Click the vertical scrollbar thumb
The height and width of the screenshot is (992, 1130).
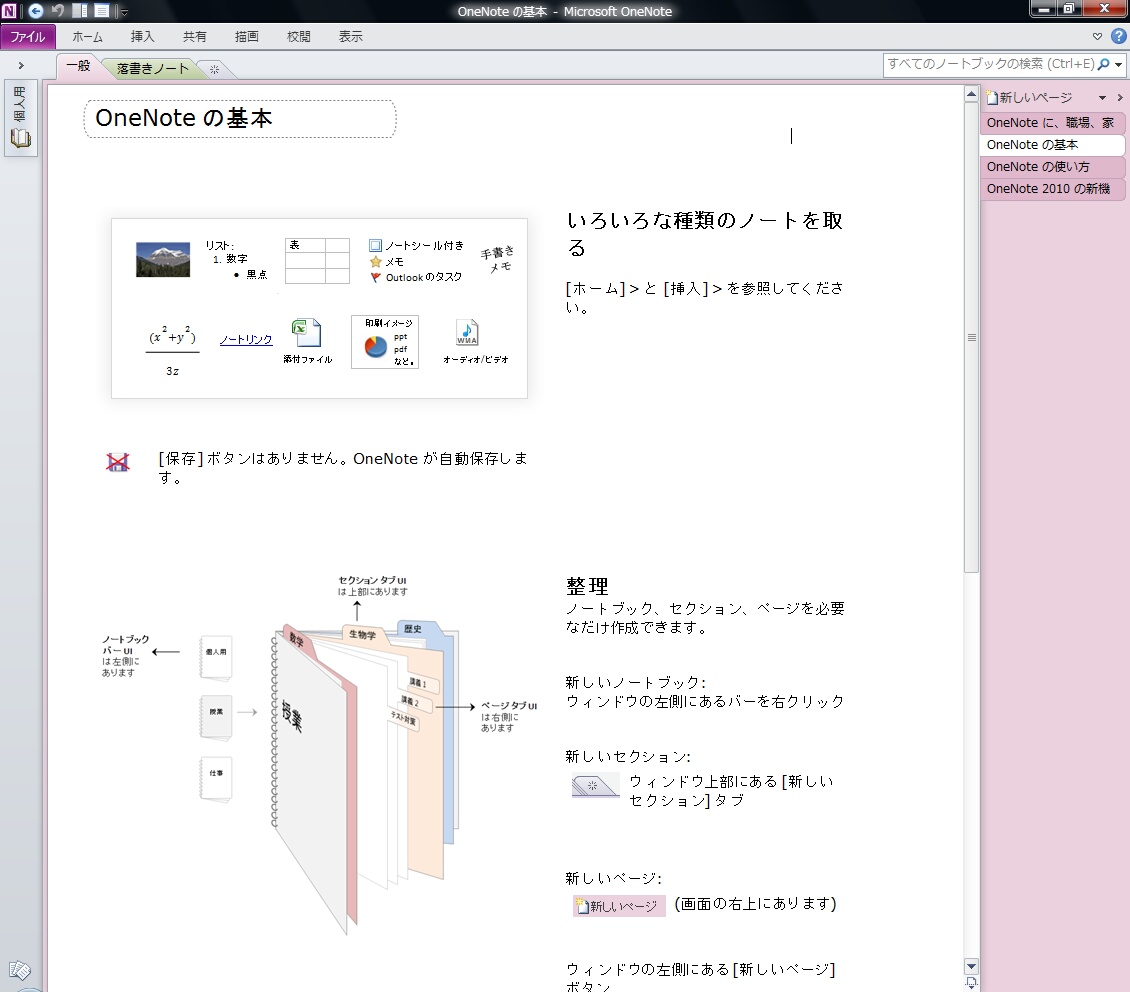click(971, 337)
